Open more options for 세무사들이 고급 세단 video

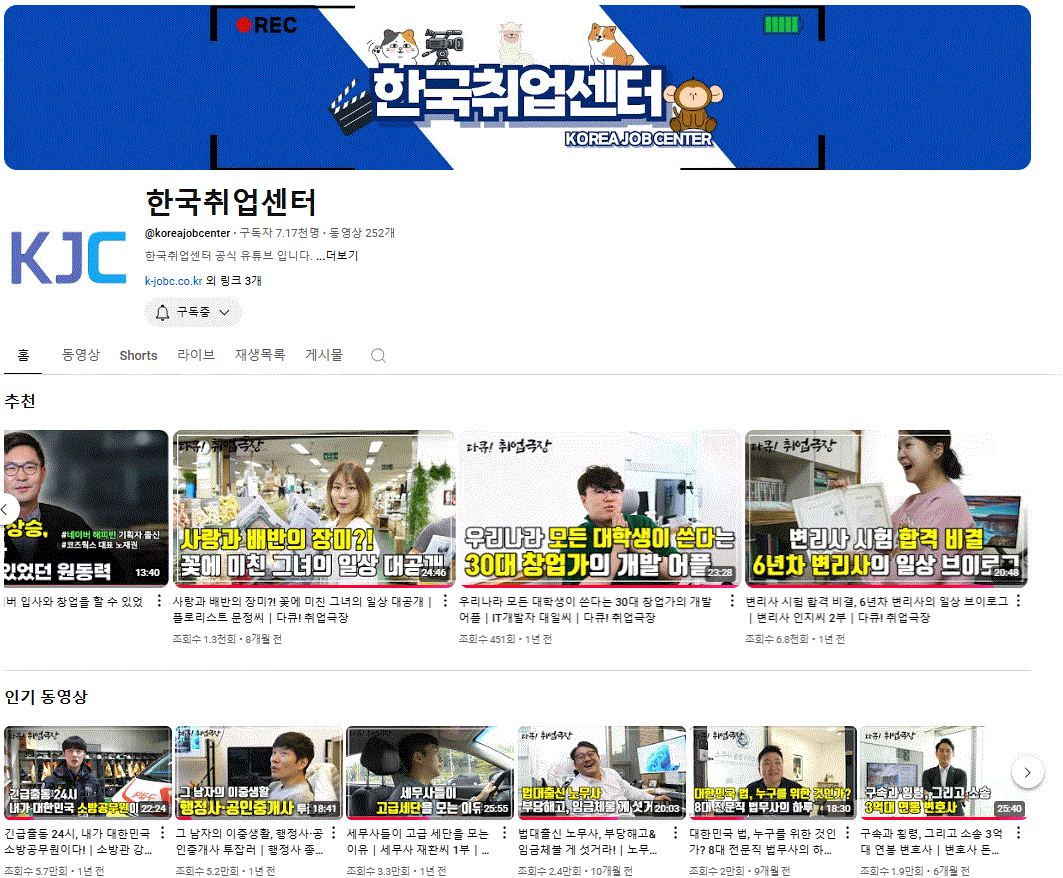pos(504,833)
